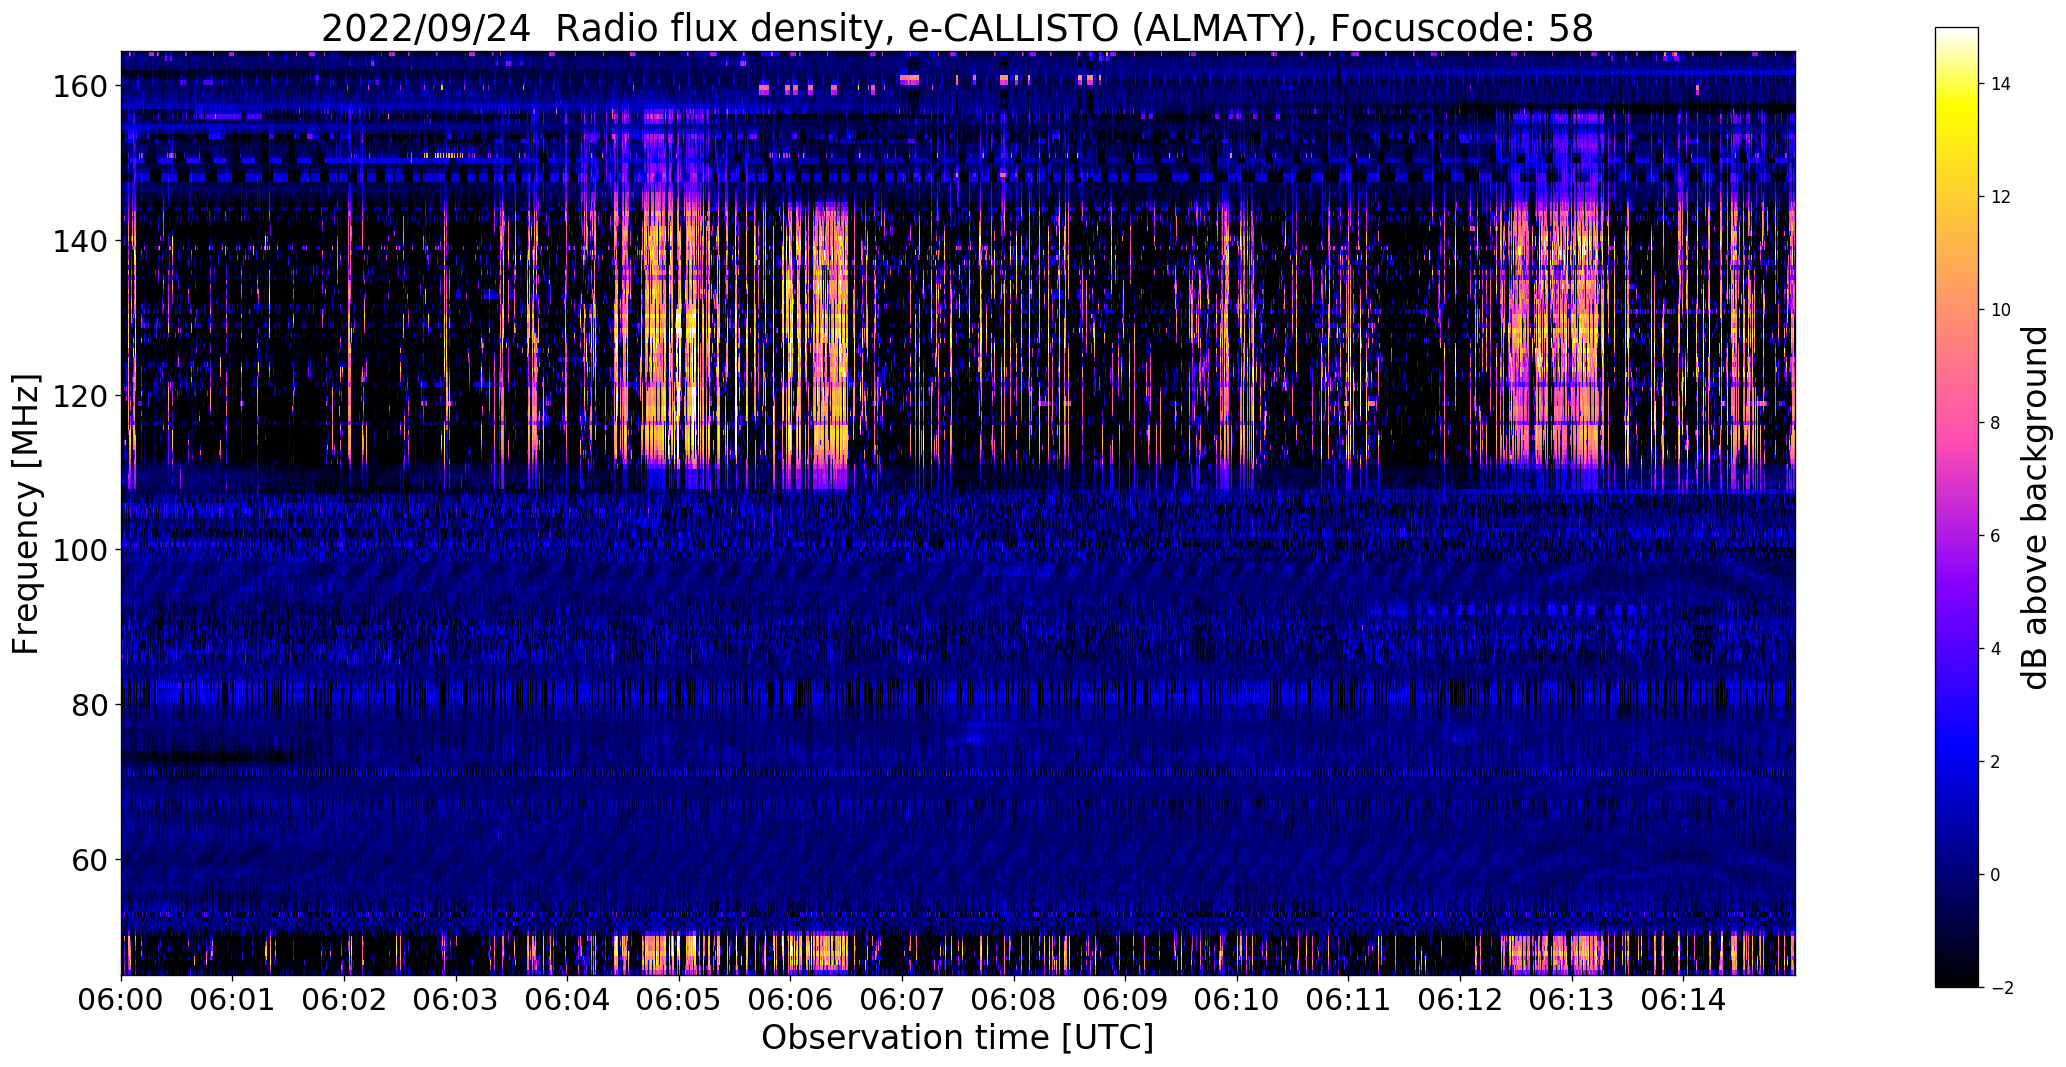2066x1067 pixels.
Task: Click the 06:00 time tick label
Action: (x=122, y=998)
